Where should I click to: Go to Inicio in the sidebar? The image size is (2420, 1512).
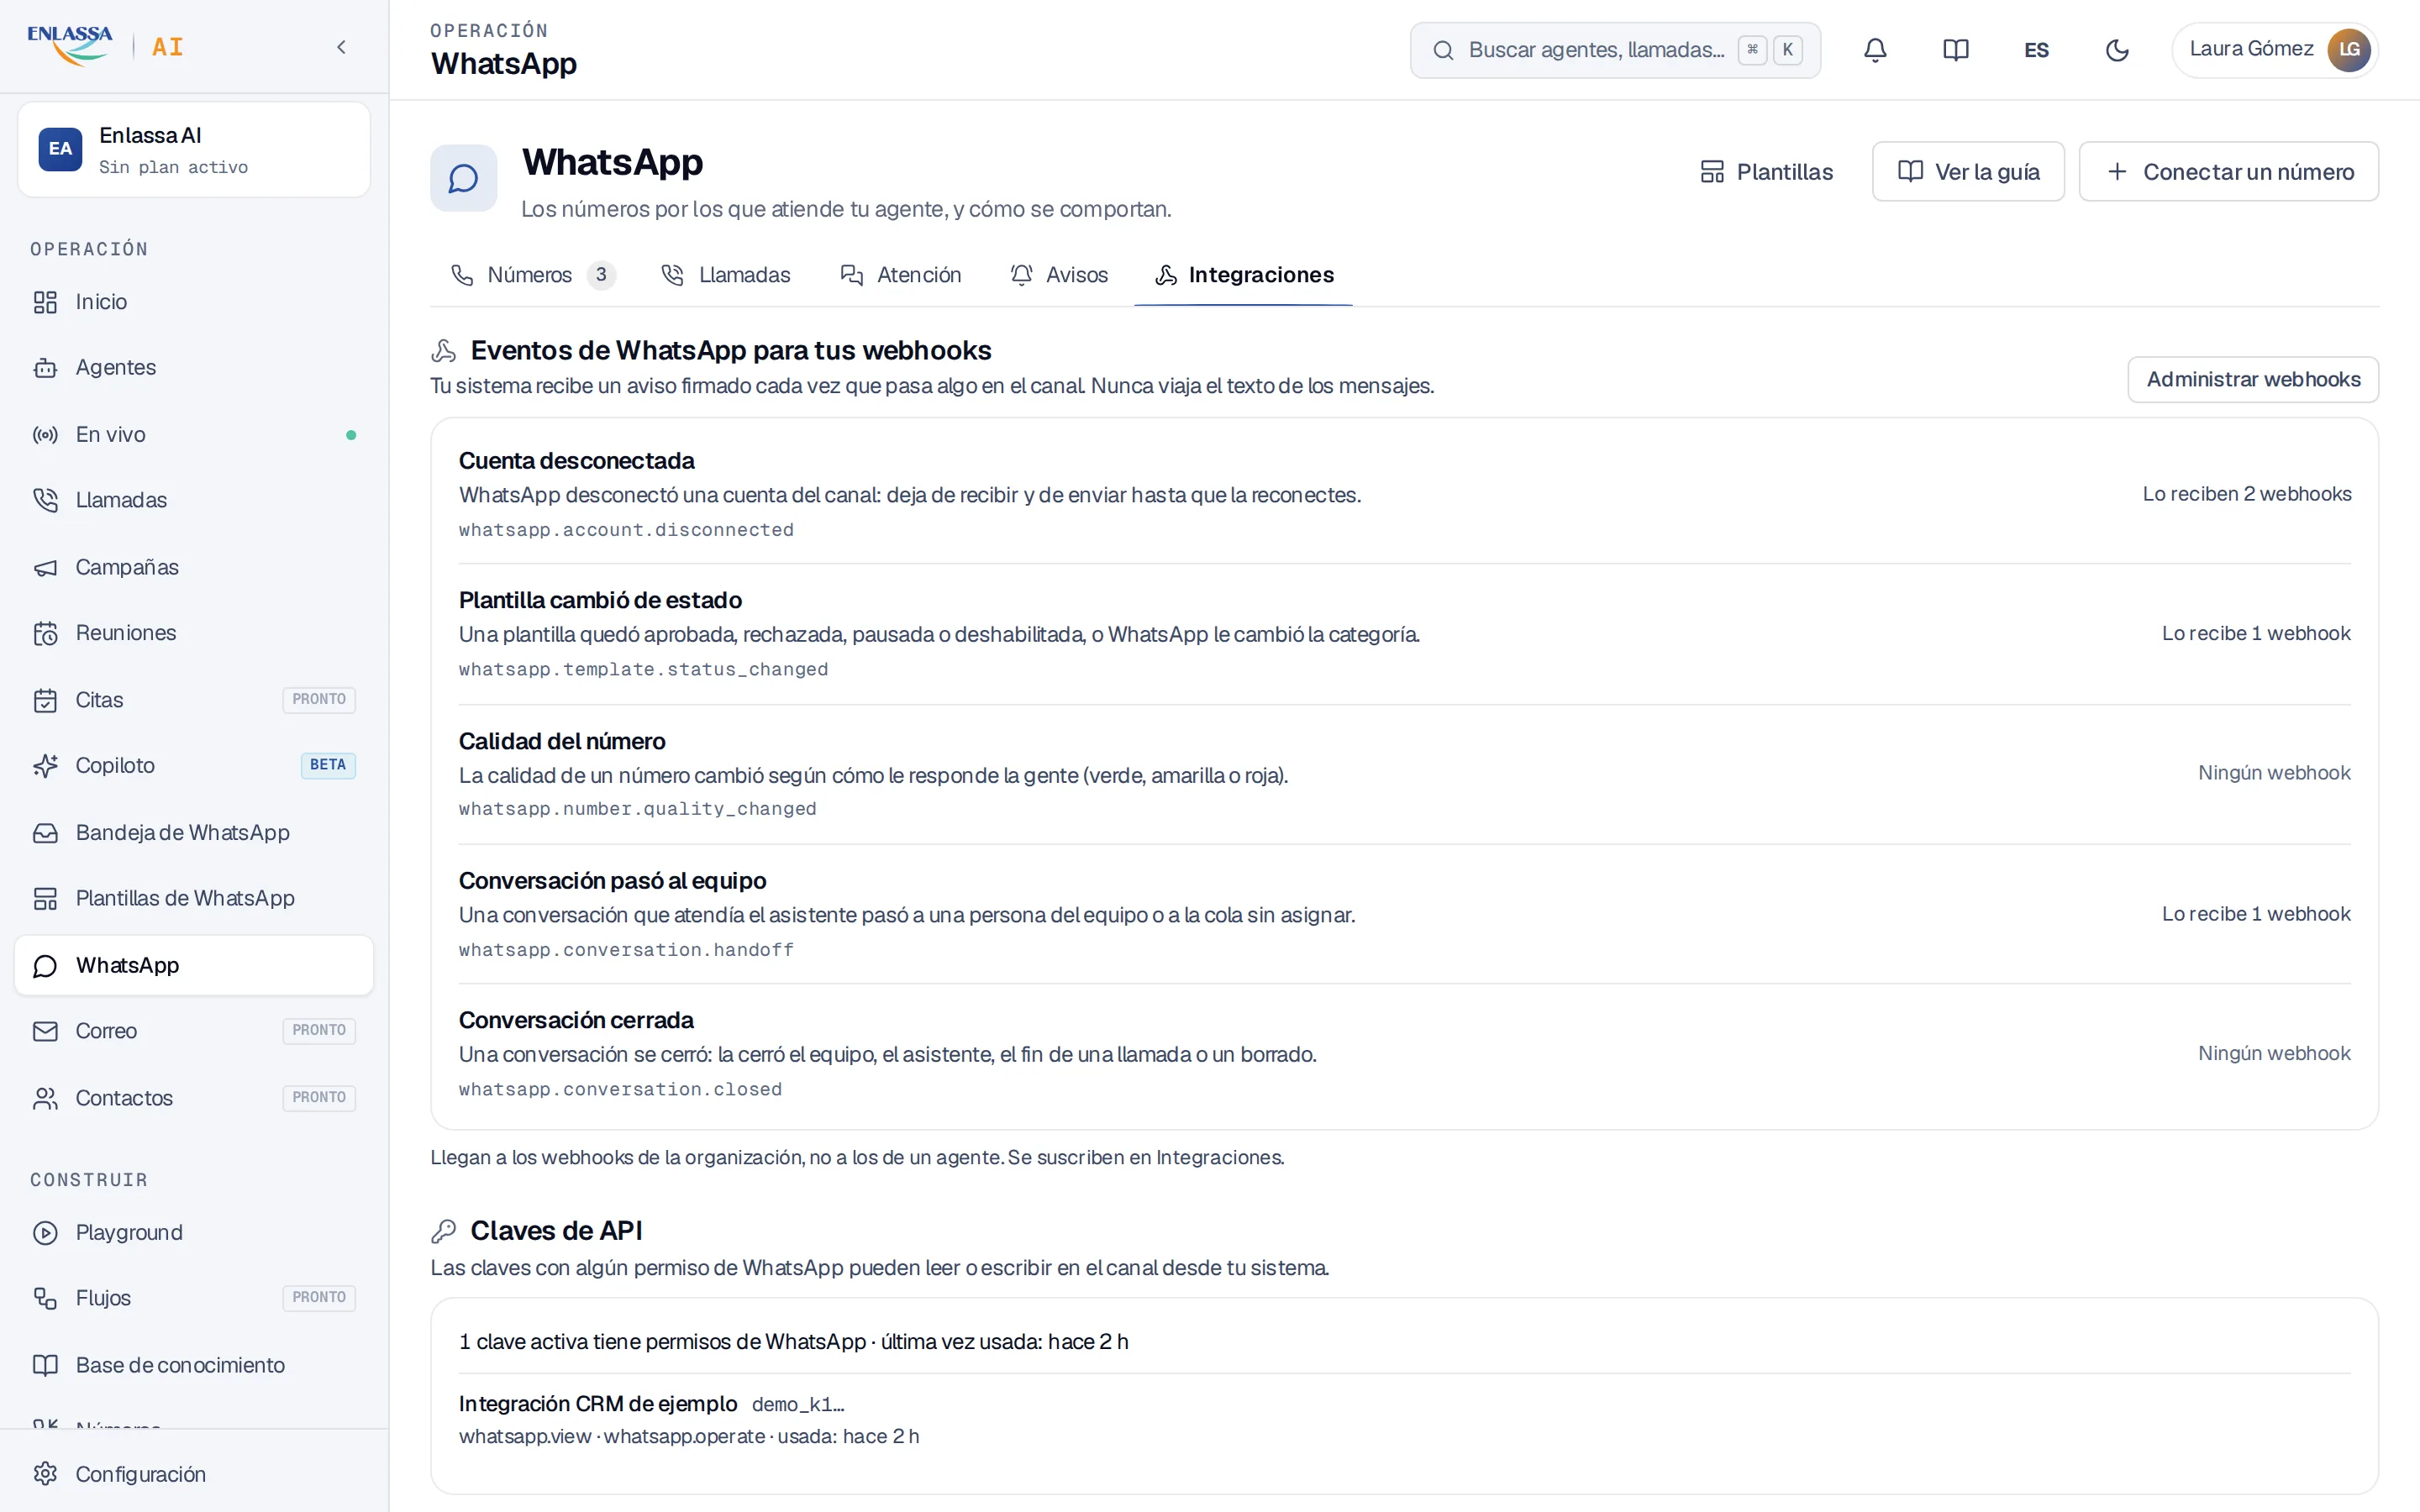click(x=194, y=302)
